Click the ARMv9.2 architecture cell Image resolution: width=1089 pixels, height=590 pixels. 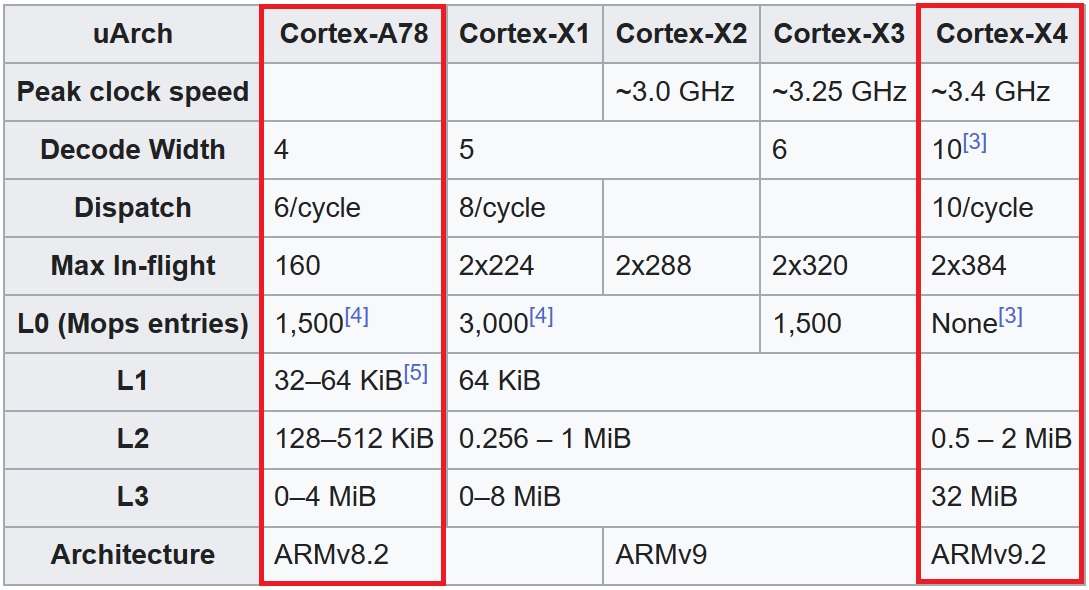tap(1001, 555)
